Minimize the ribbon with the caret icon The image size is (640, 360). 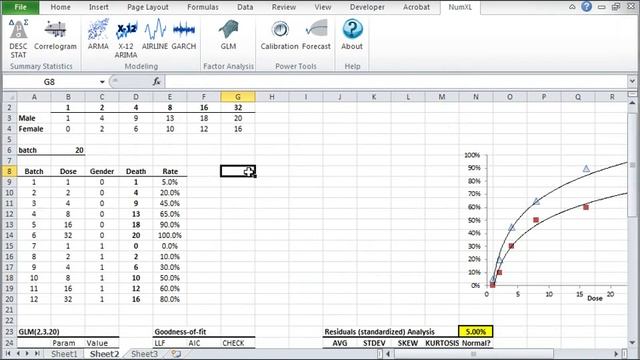[572, 7]
